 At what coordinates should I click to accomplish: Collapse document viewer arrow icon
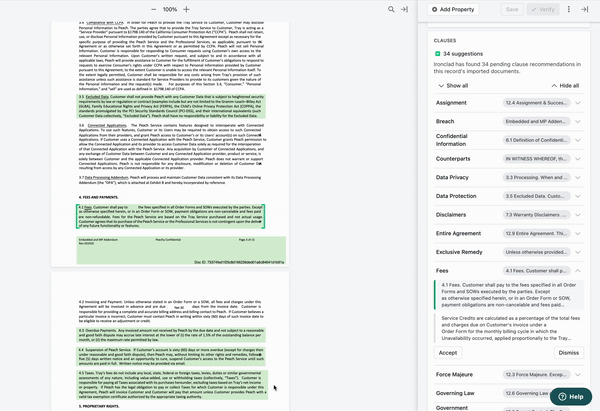[x=404, y=9]
